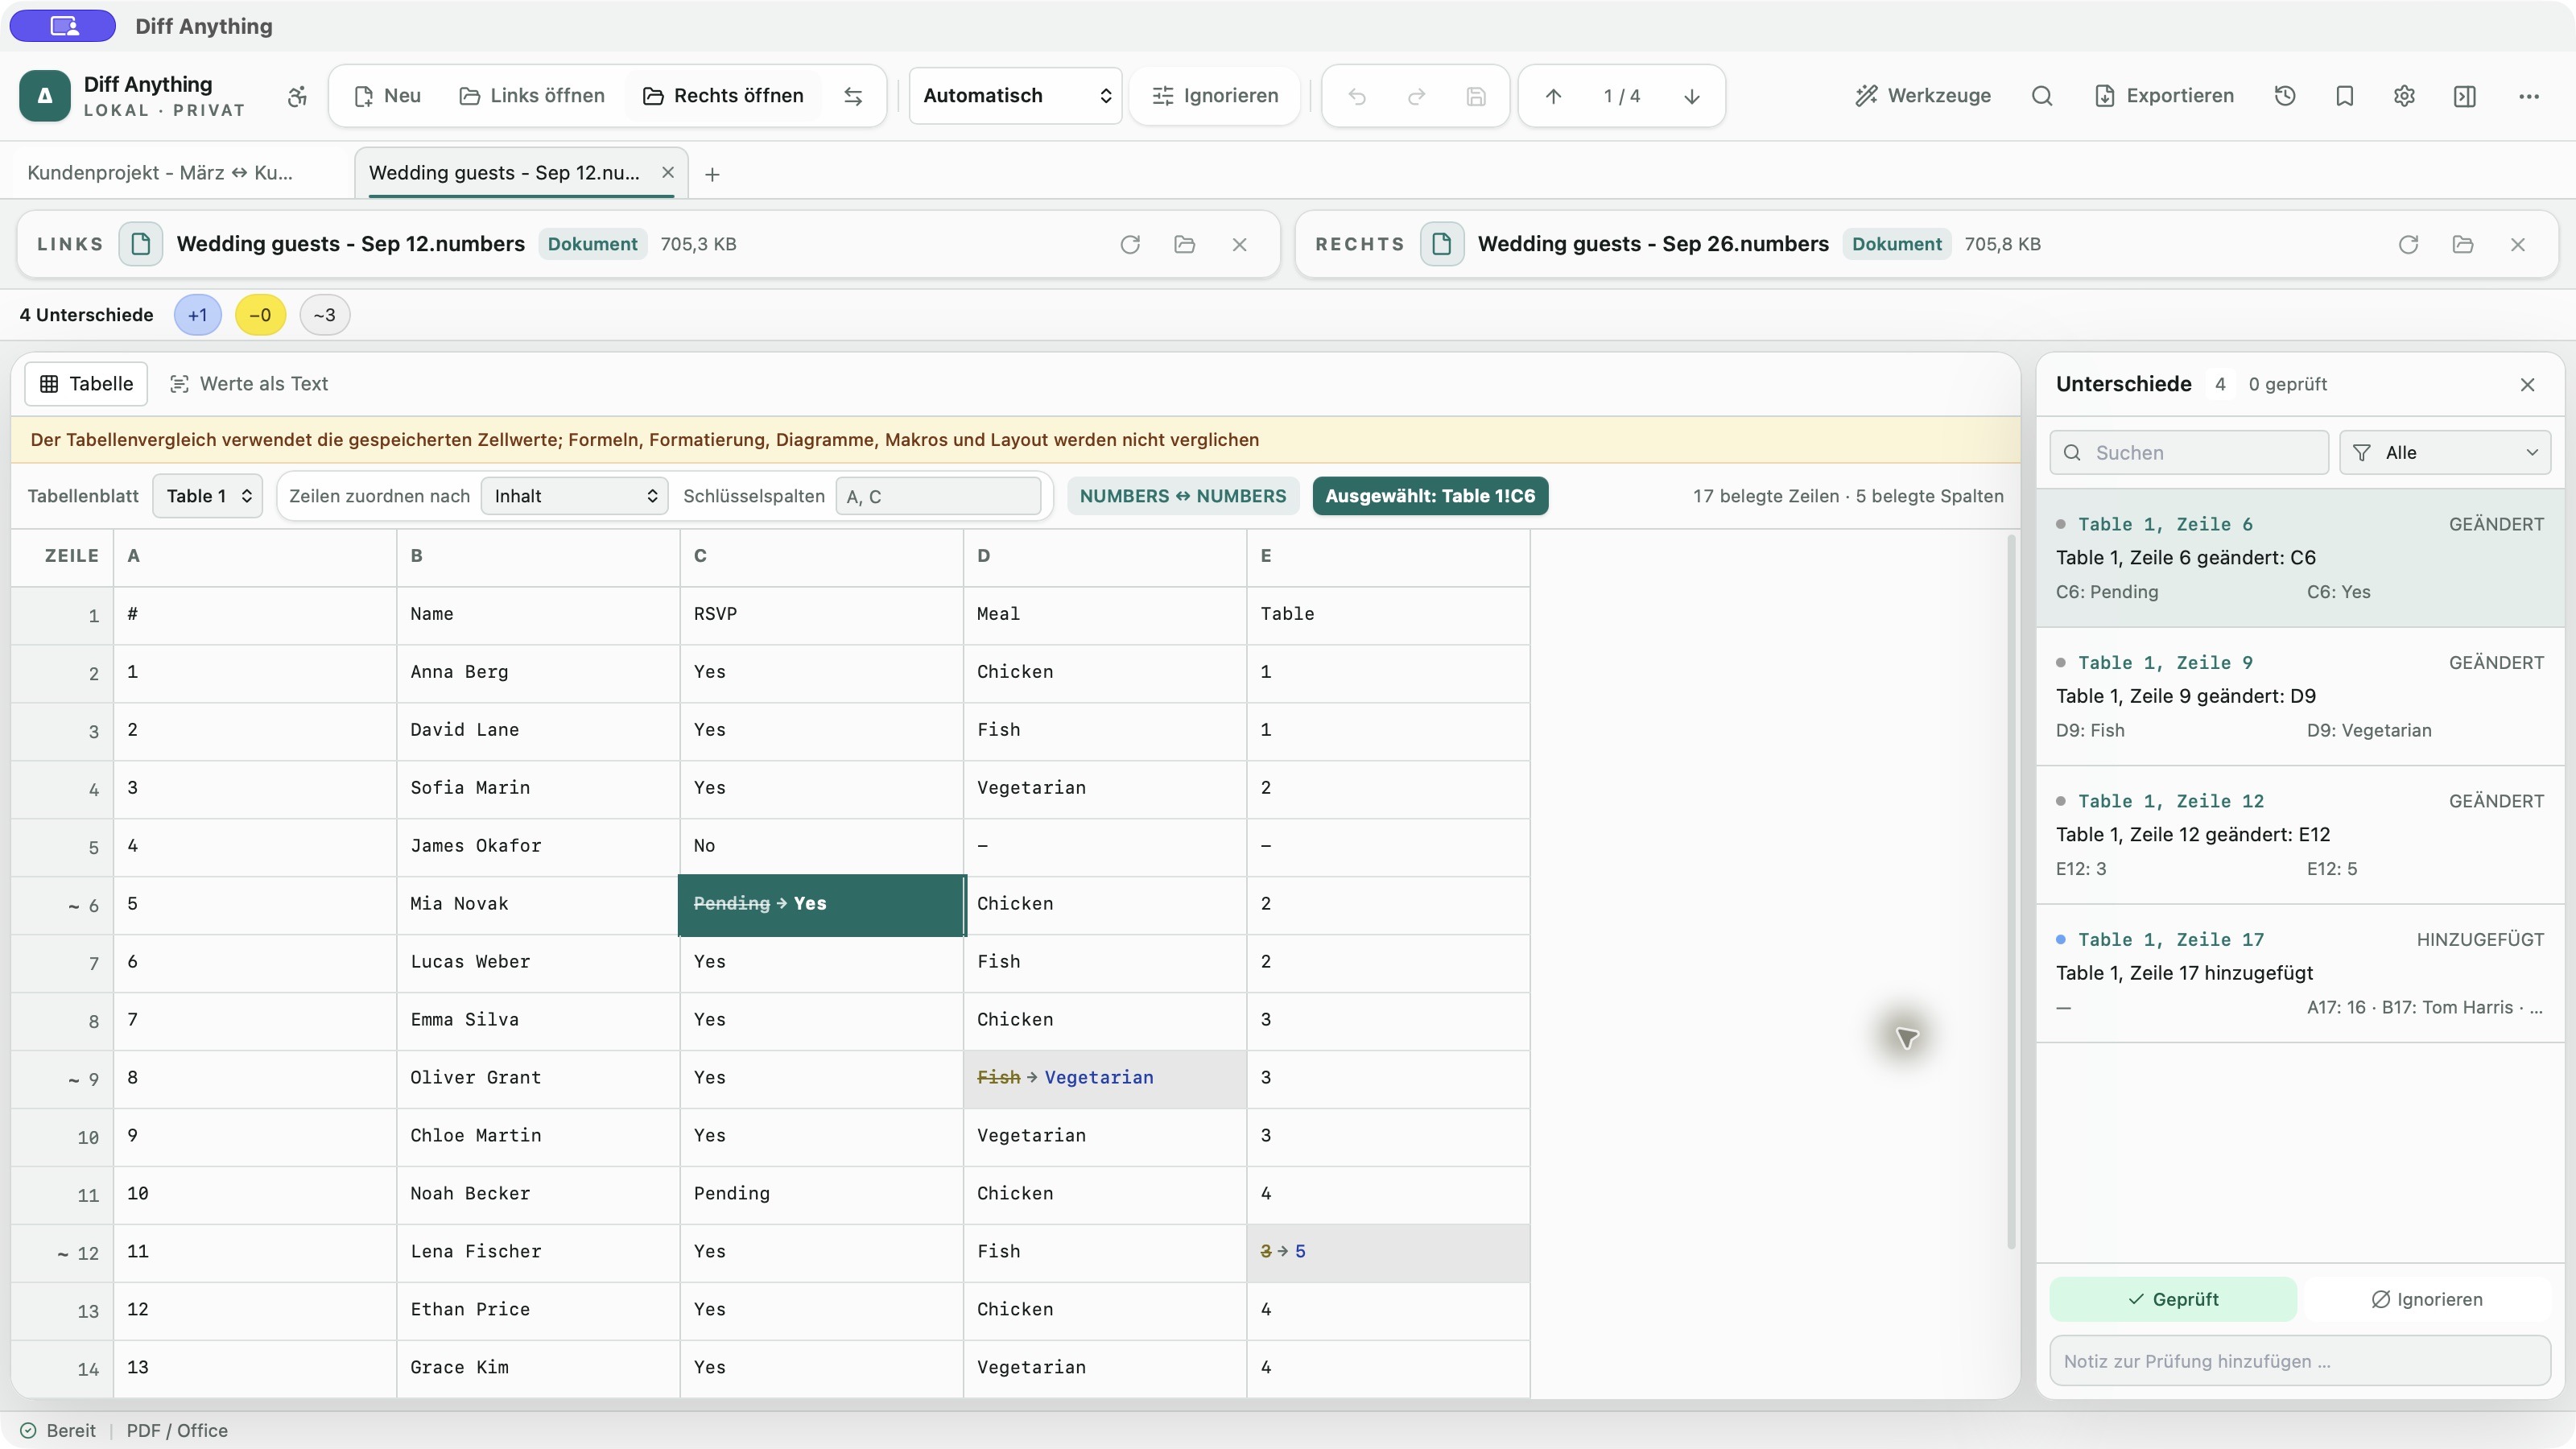Click the Neu button
The image size is (2576, 1449).
click(388, 96)
